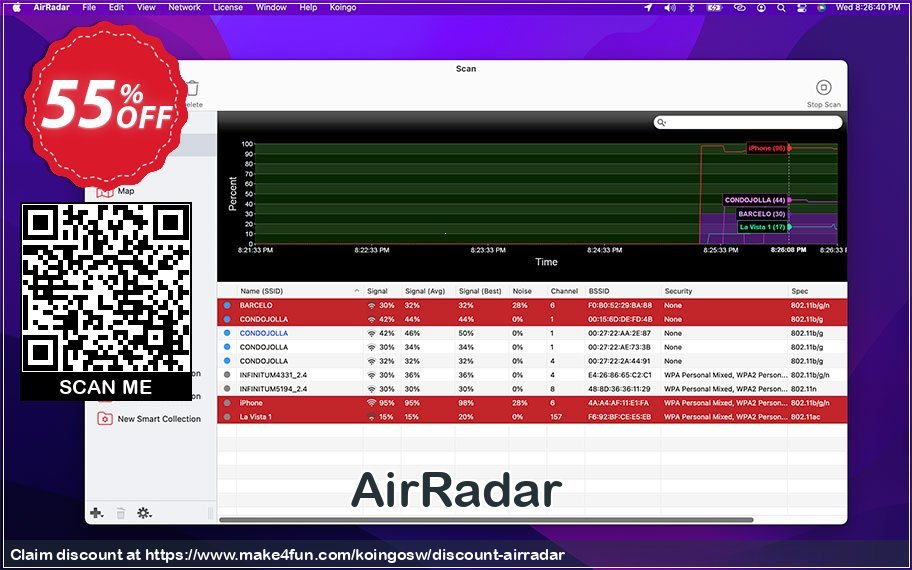
Task: Click the Wi-Fi signal icon in iPhone row
Action: 372,403
